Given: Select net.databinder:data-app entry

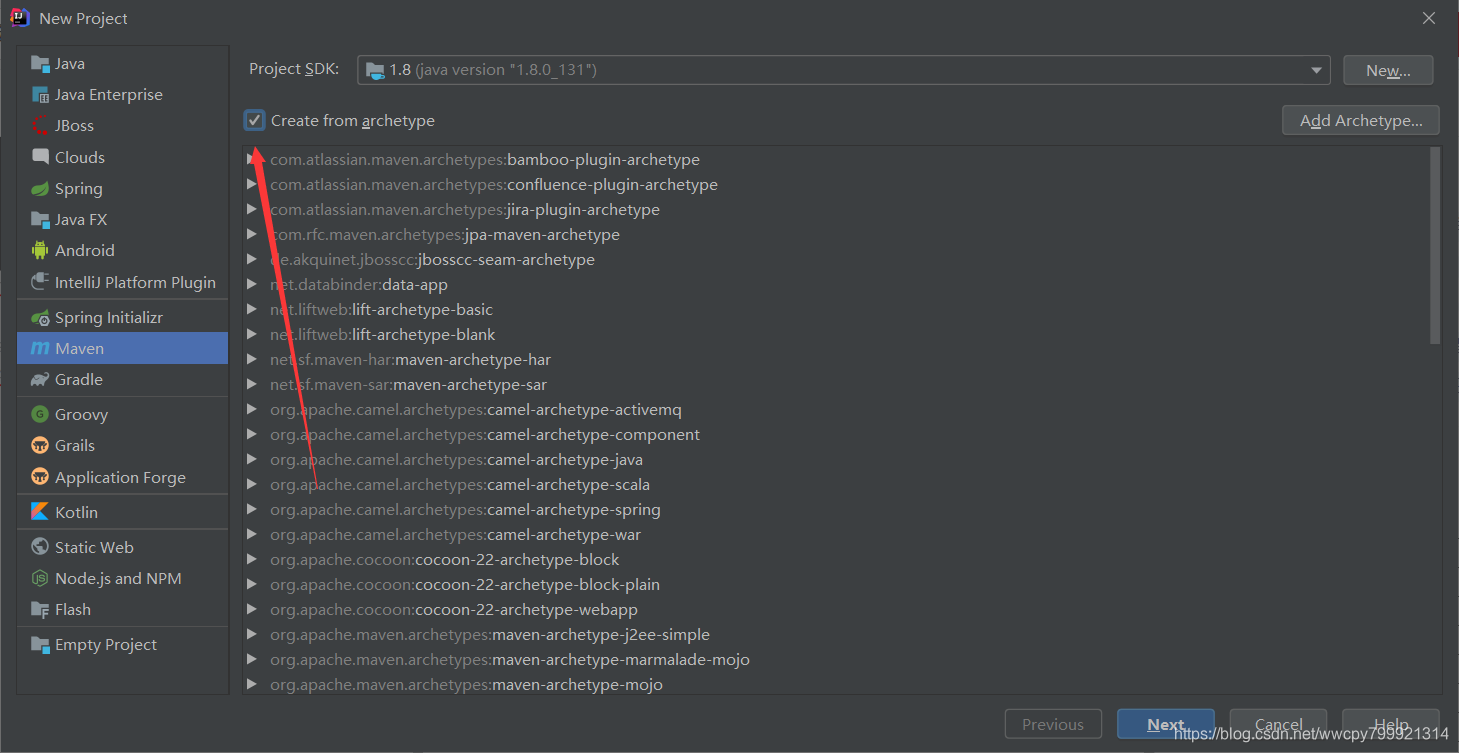Looking at the screenshot, I should (x=359, y=285).
